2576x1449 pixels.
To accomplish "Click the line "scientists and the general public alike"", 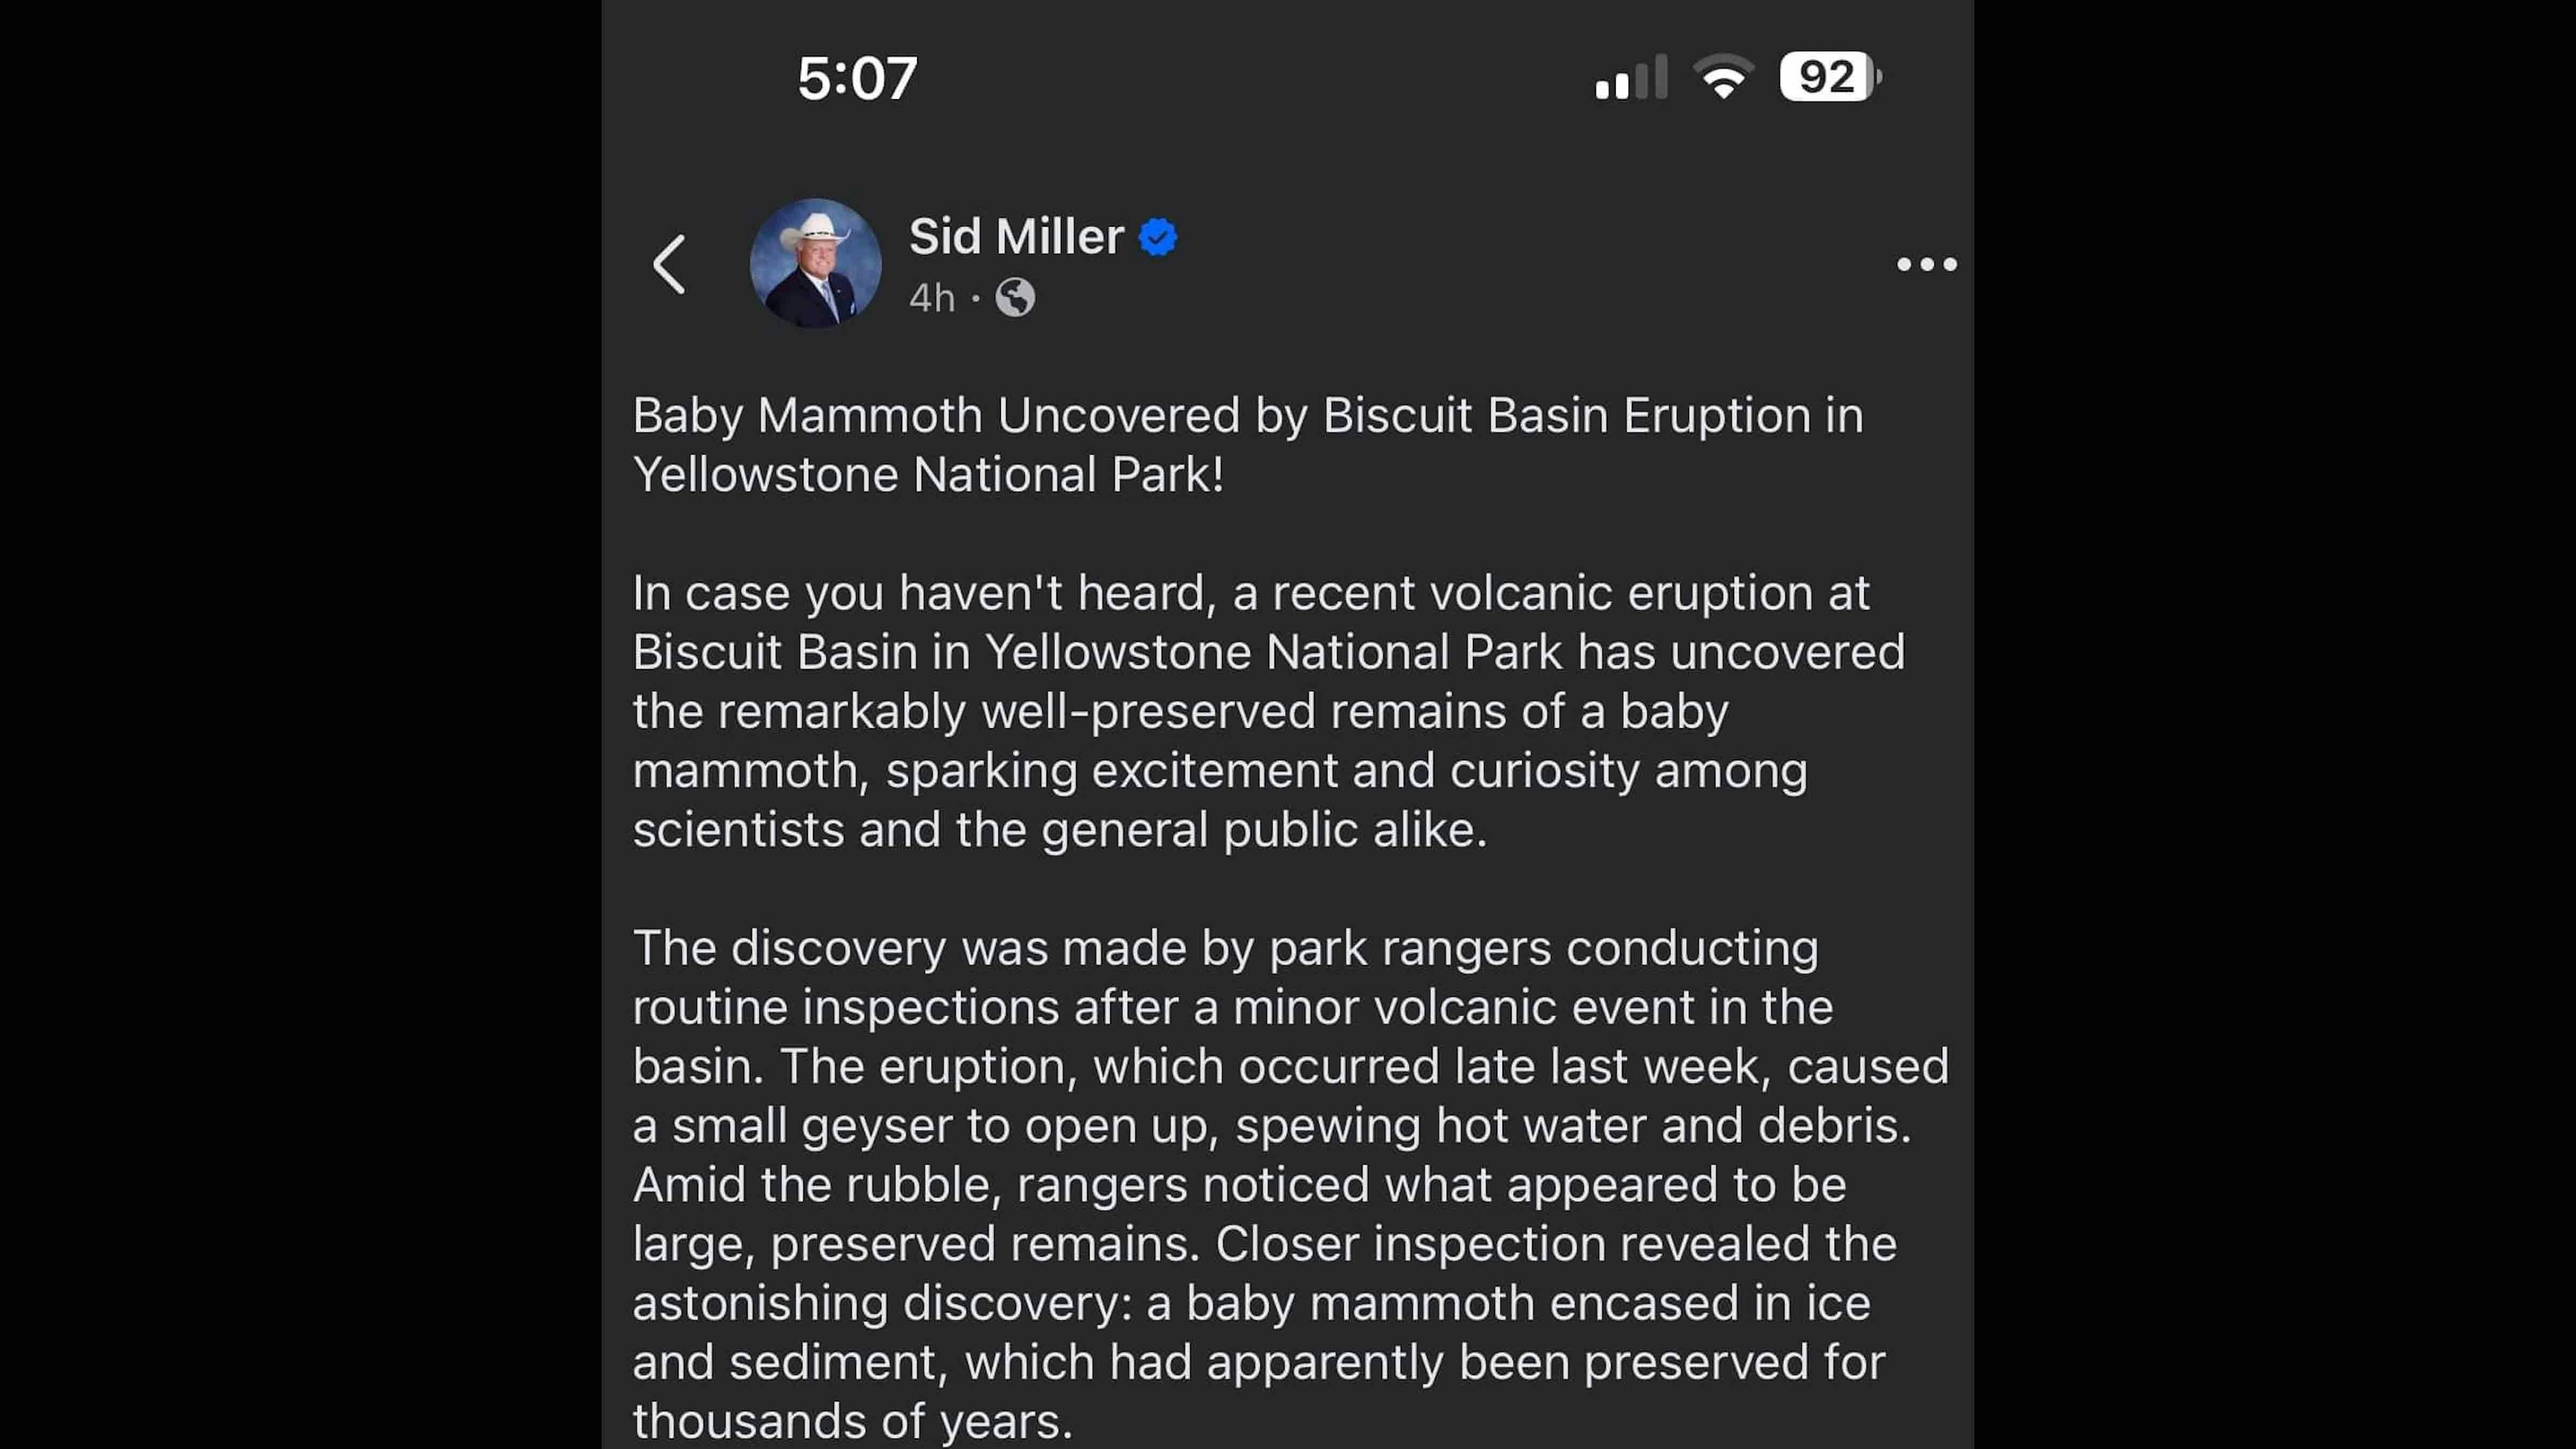I will pos(1059,830).
